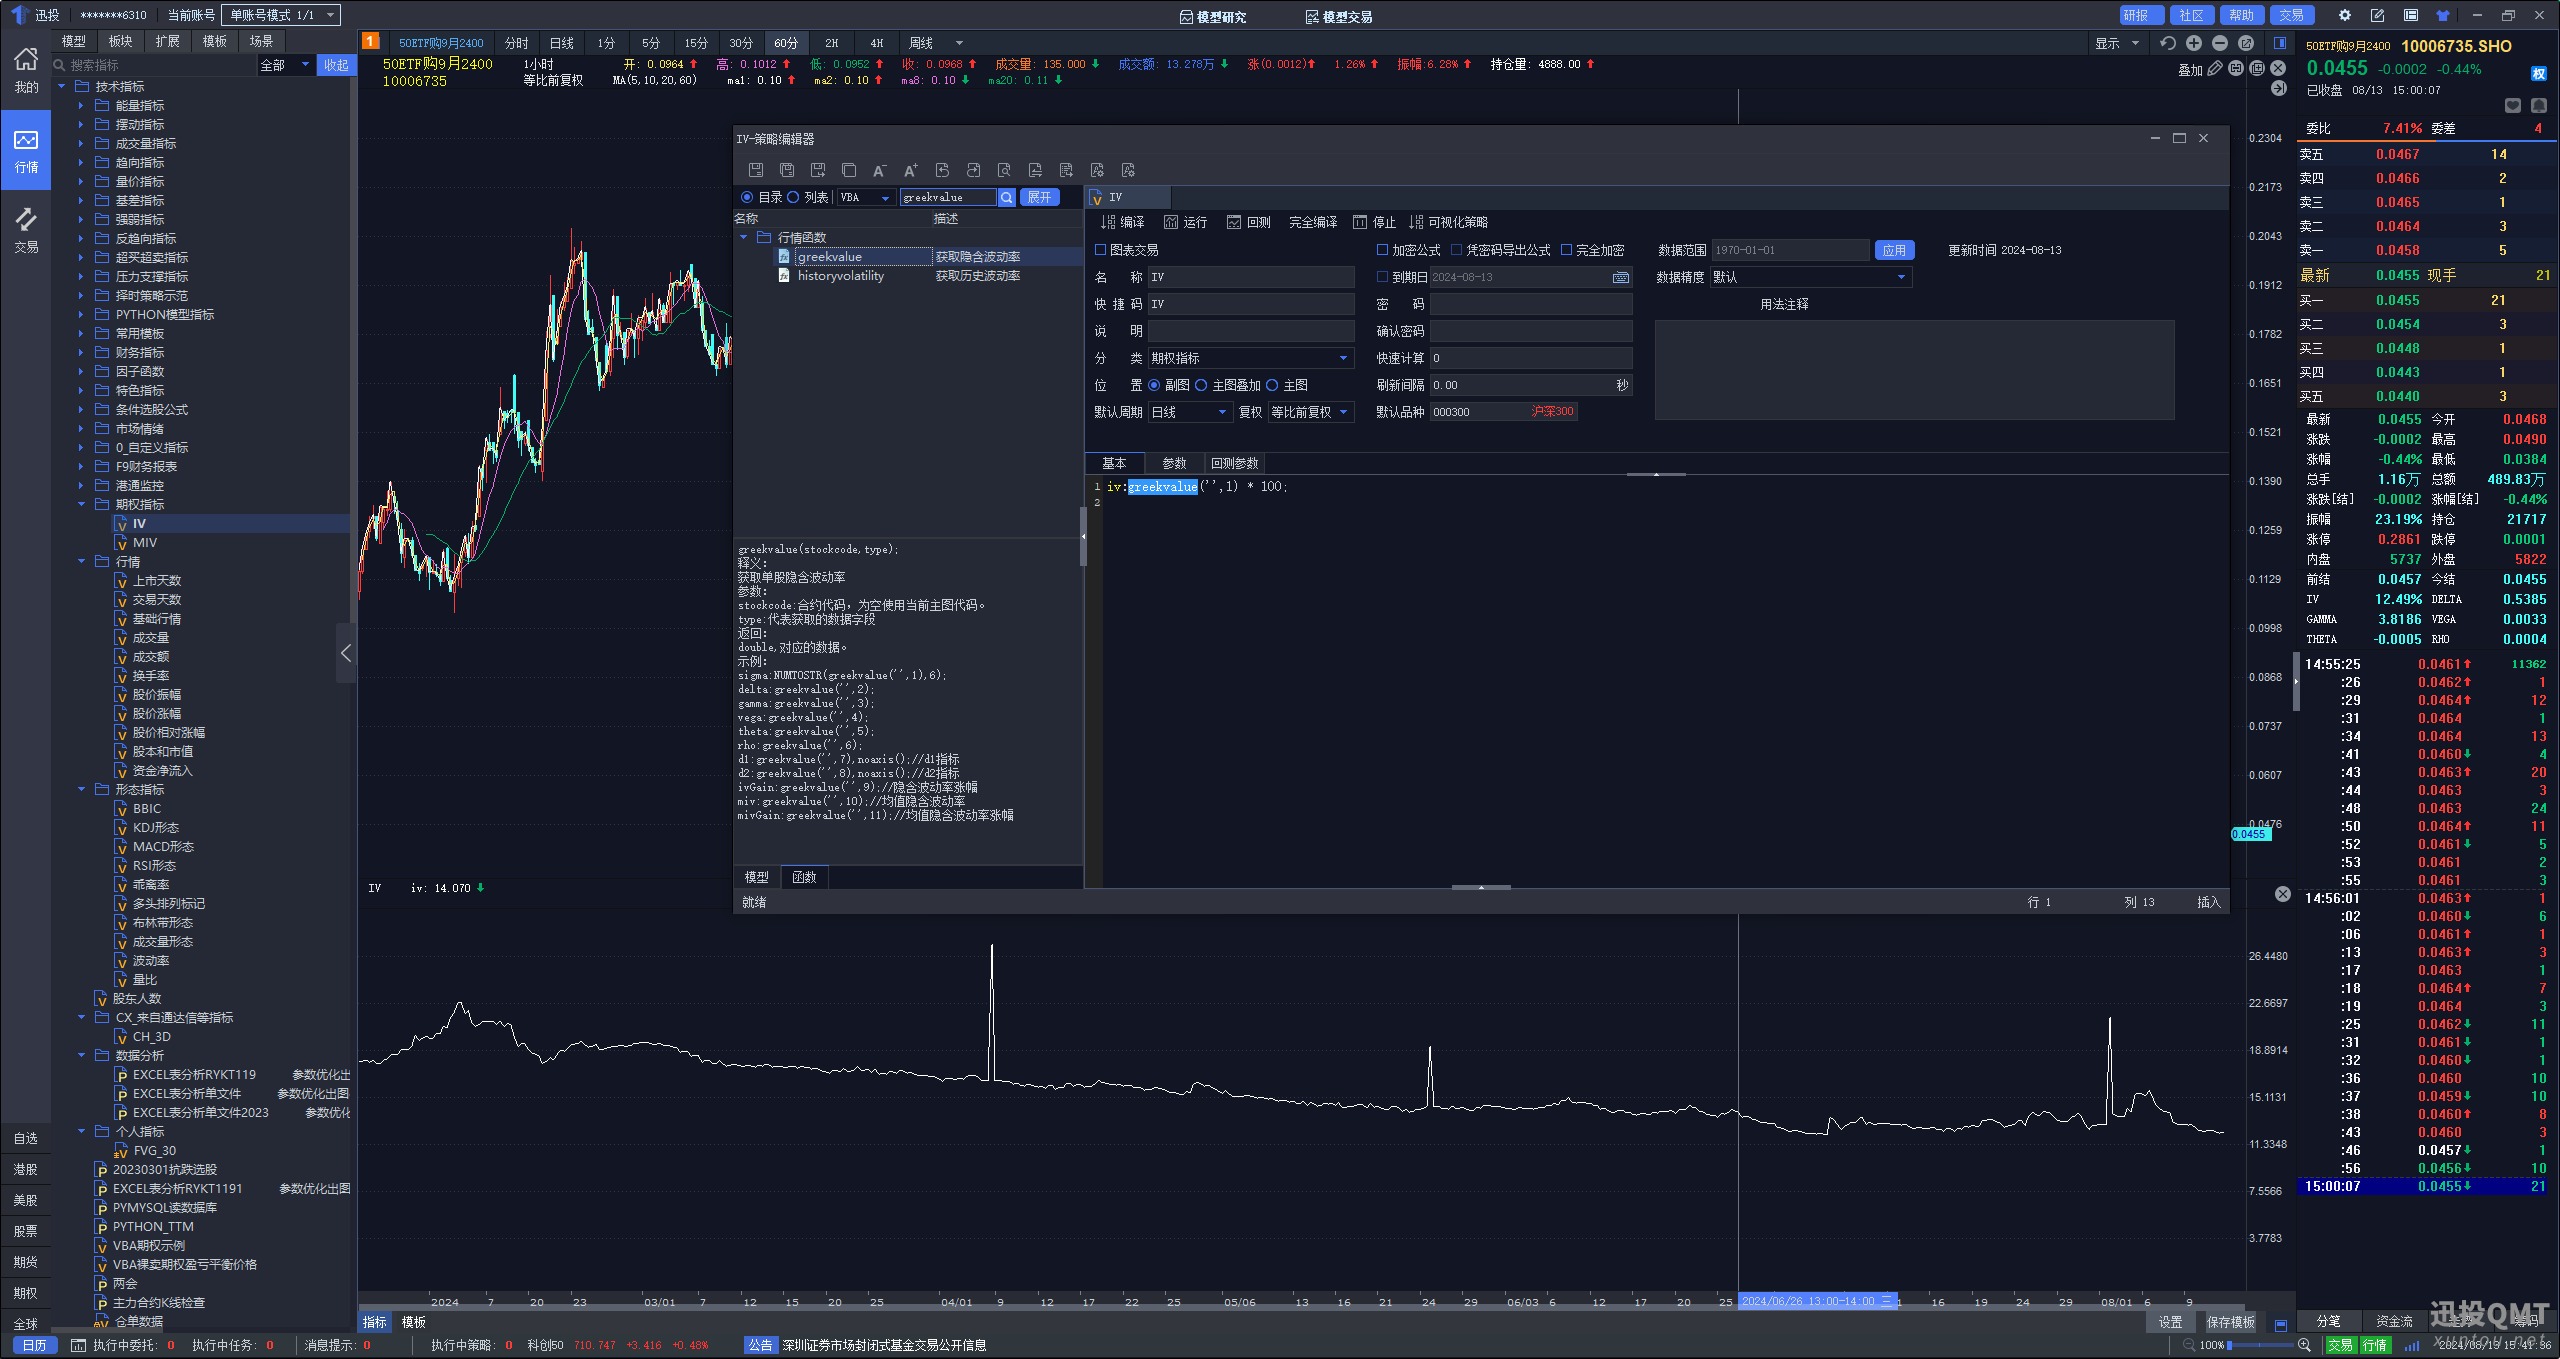Select the 主图叠加 position radio button
The width and height of the screenshot is (2560, 1359).
(x=1201, y=385)
